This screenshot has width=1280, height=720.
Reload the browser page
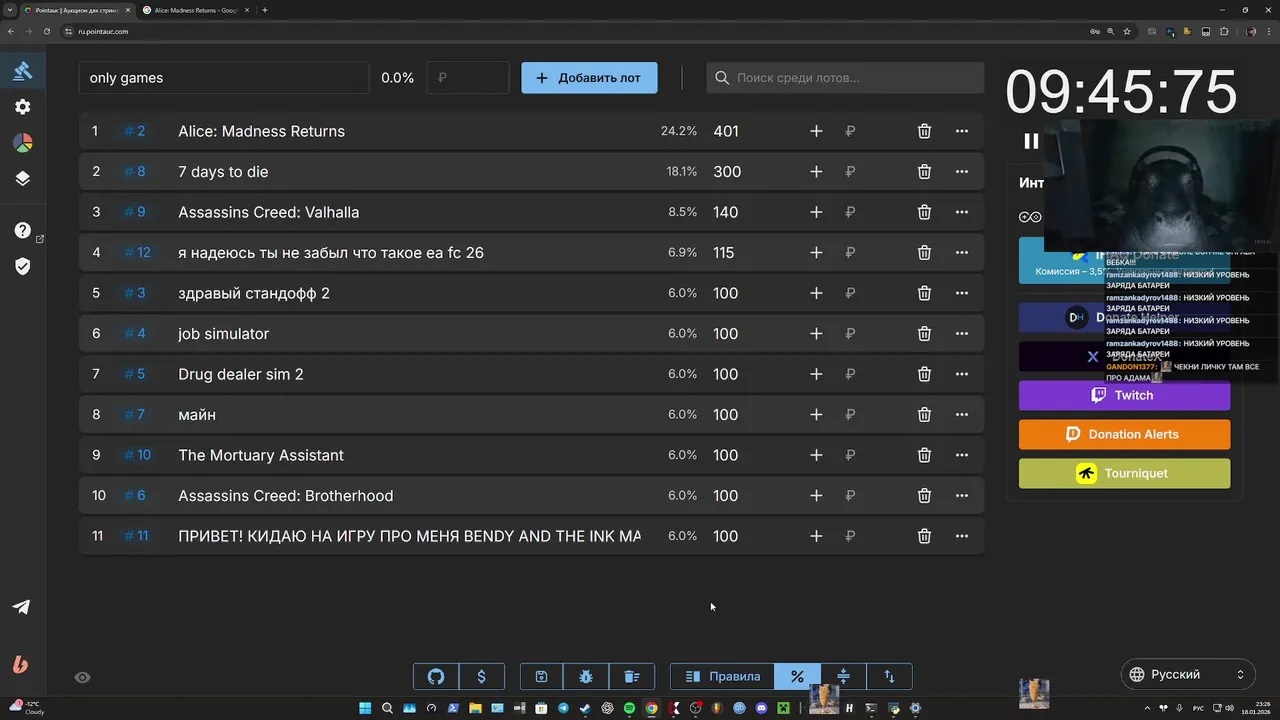pos(45,31)
